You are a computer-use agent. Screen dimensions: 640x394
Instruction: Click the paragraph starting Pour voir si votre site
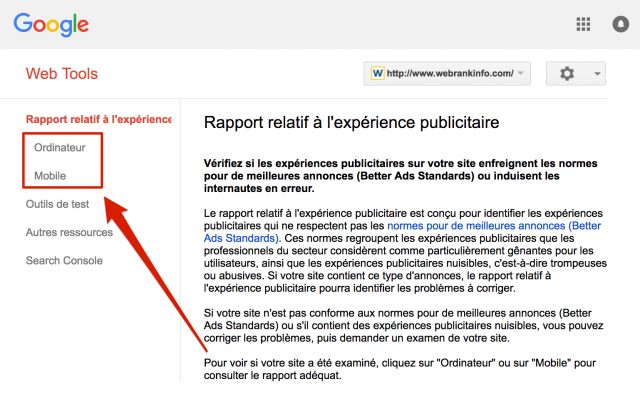click(400, 369)
